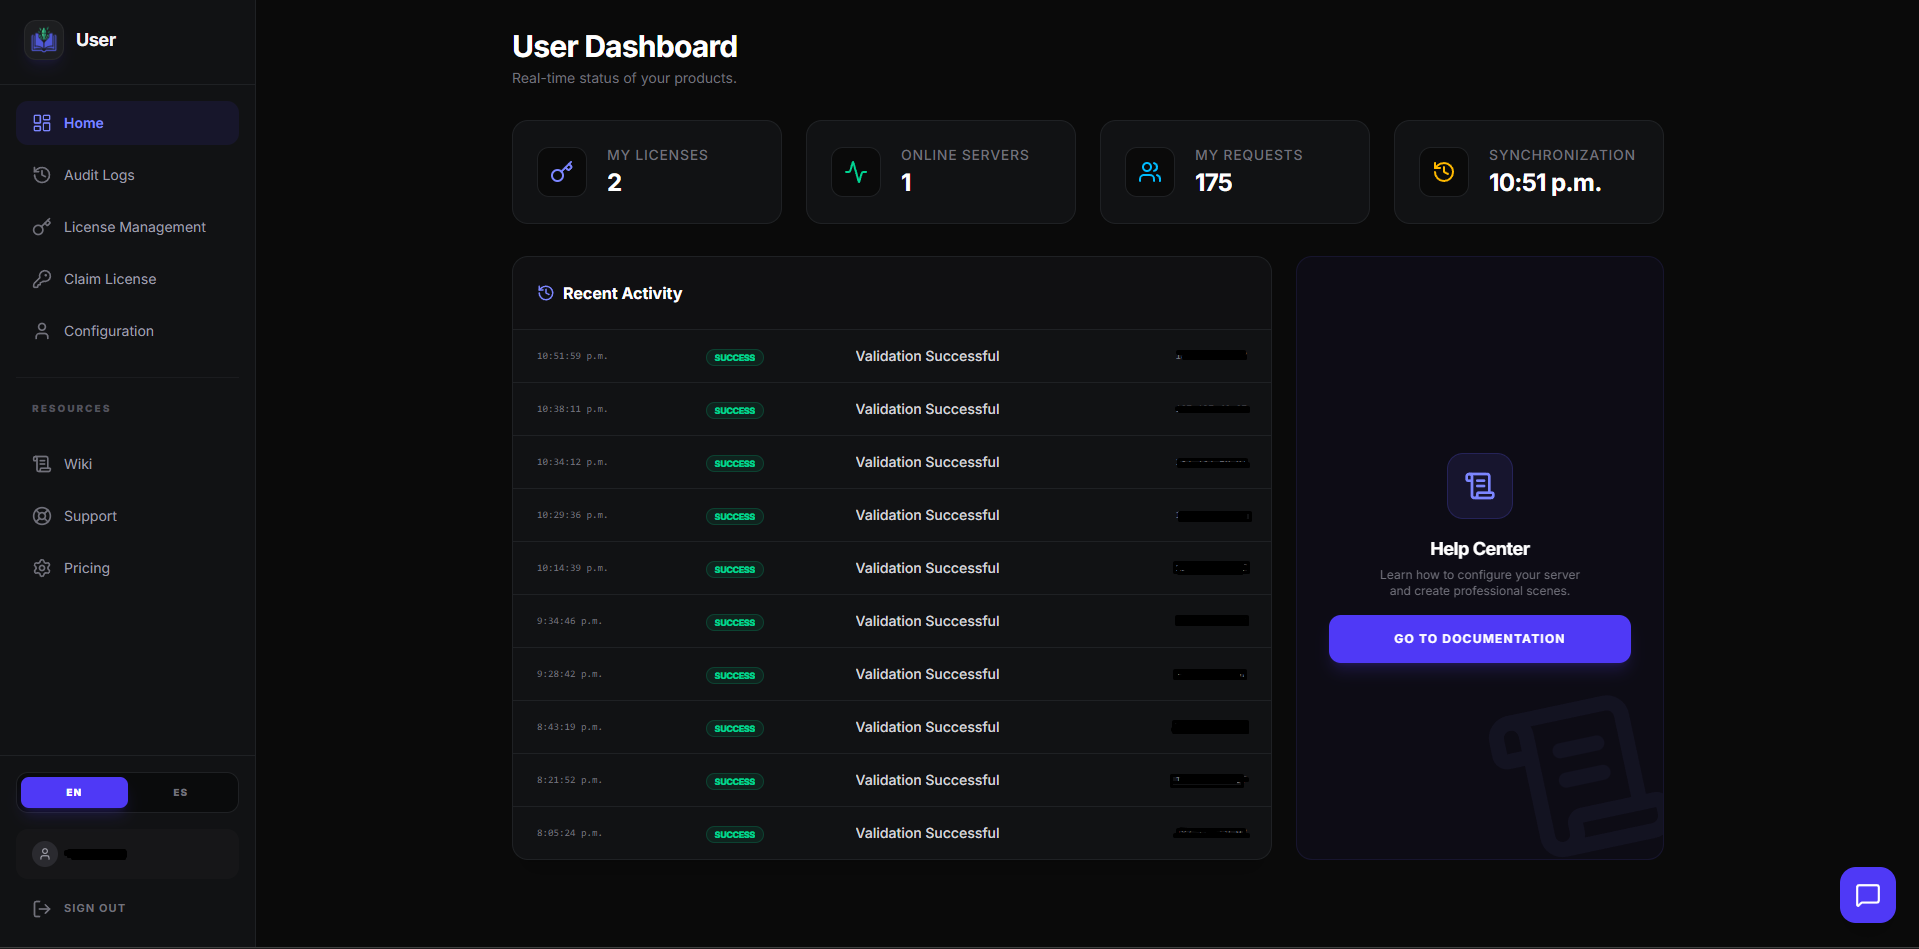The height and width of the screenshot is (949, 1919).
Task: Open the chat widget button
Action: (x=1868, y=895)
